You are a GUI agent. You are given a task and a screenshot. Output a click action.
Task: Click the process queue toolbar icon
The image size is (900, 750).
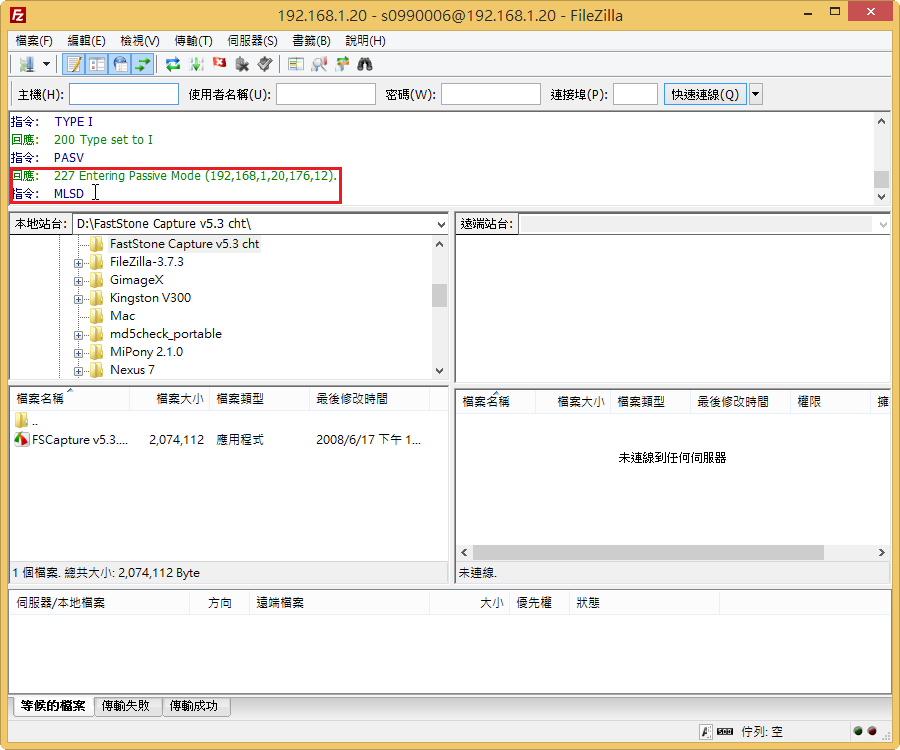(x=196, y=64)
